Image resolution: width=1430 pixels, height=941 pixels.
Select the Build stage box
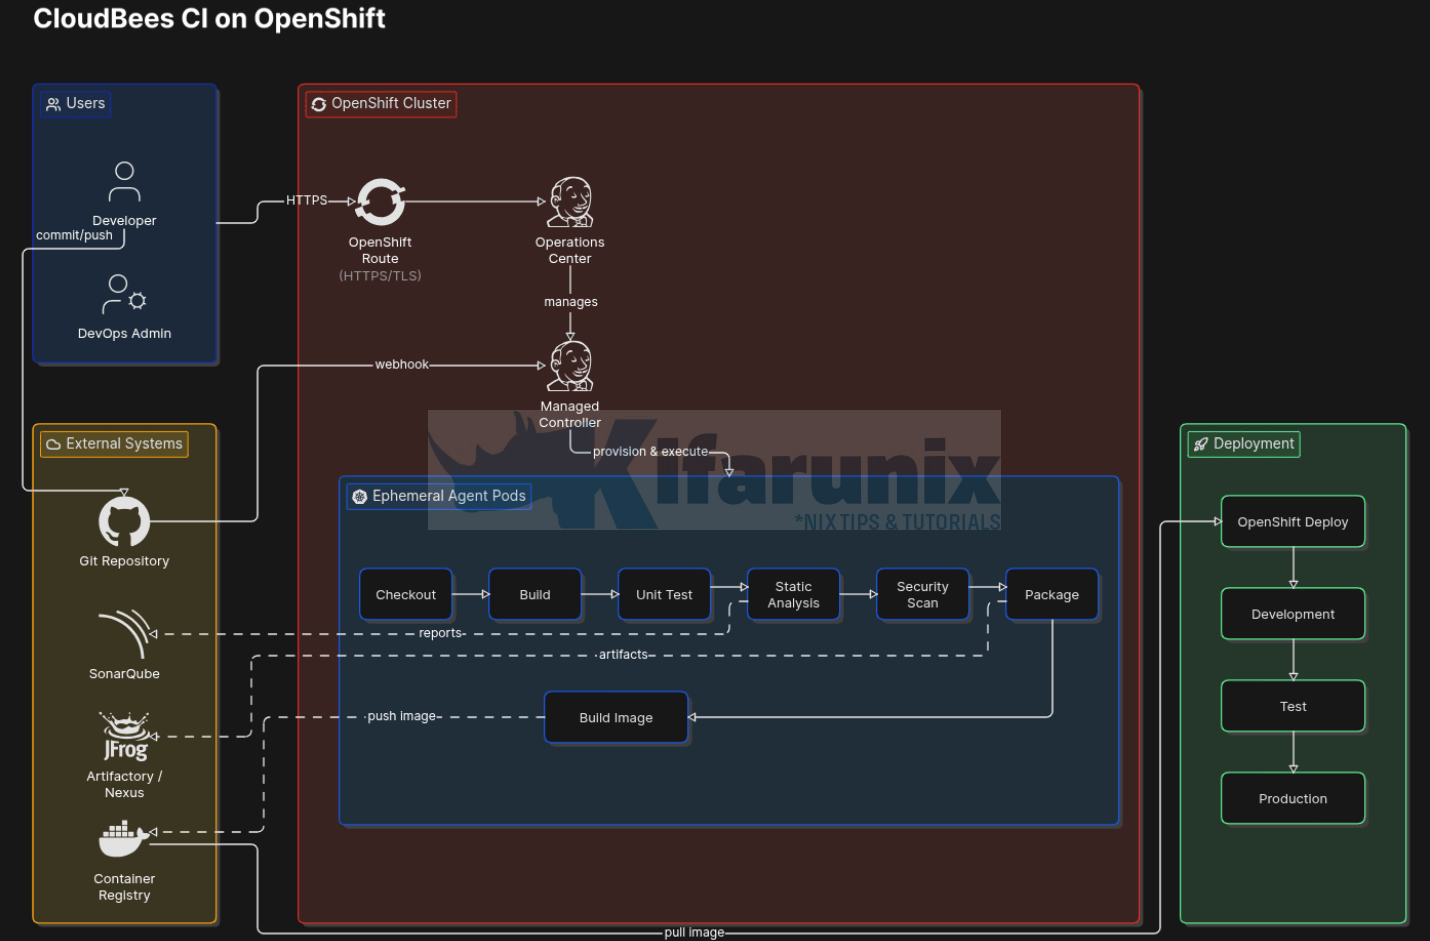535,595
